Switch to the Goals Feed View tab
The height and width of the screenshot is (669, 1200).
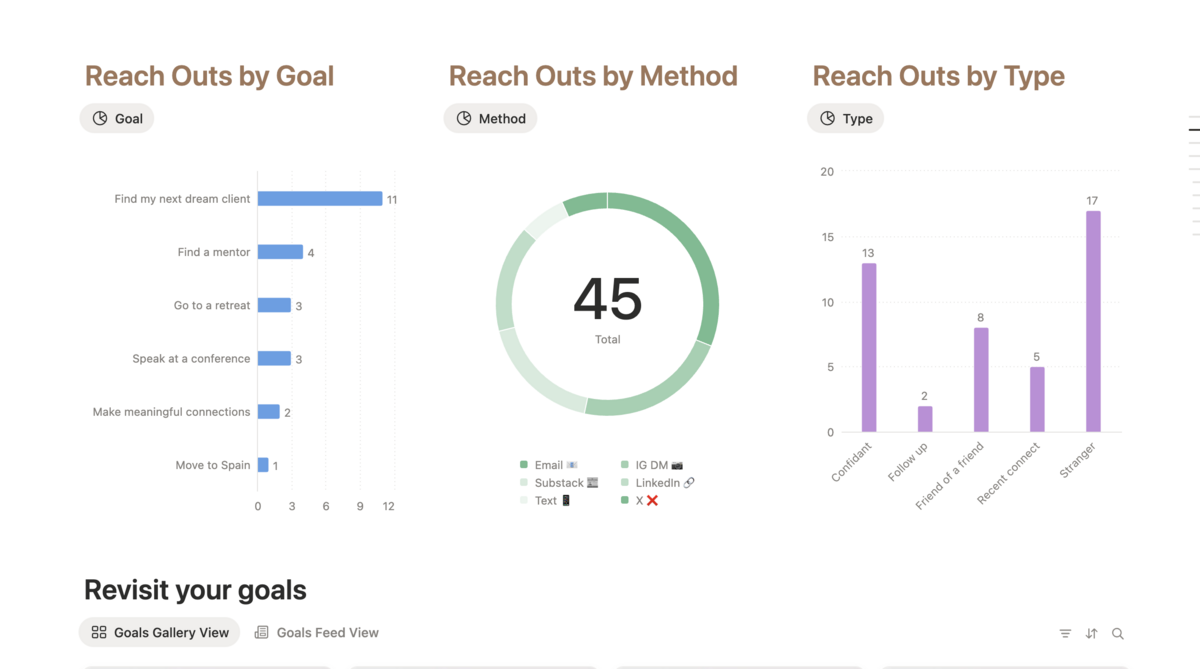(316, 632)
